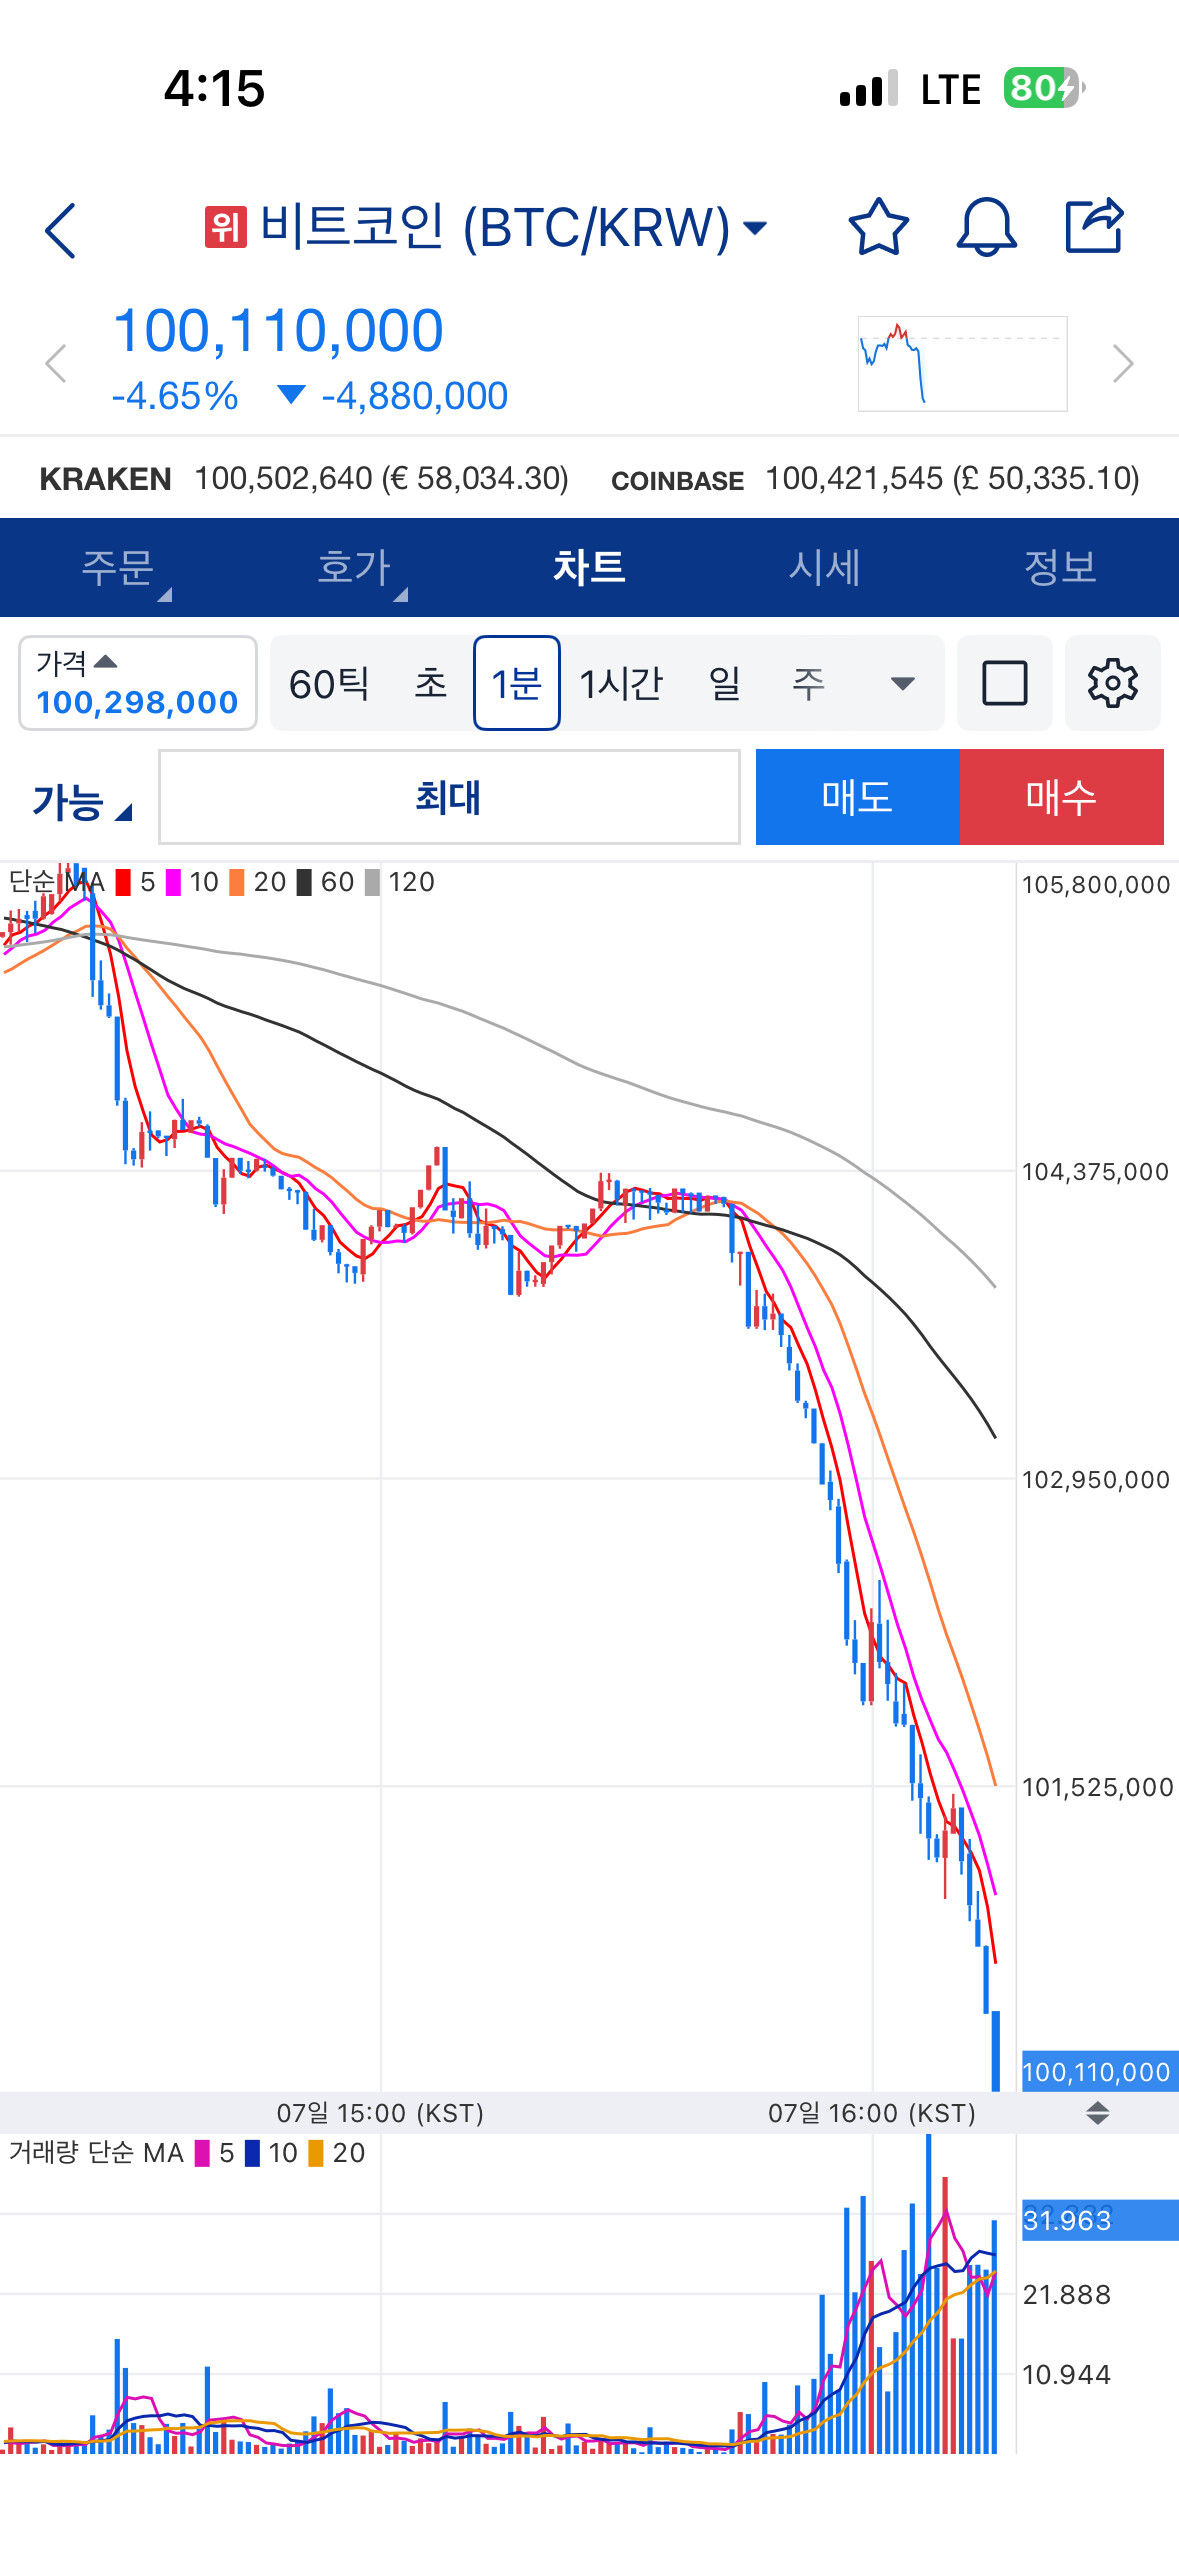Go to next coin with right chevron
1179x2556 pixels.
coord(1122,364)
